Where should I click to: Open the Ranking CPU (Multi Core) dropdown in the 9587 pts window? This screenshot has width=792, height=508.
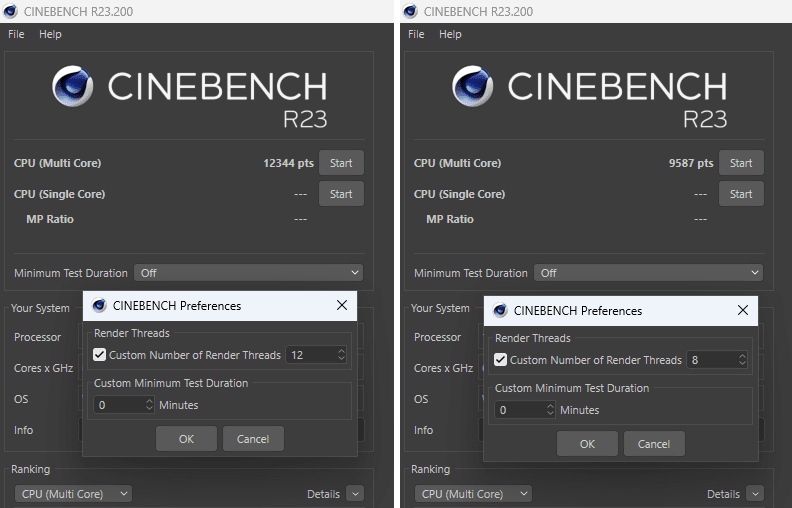click(473, 494)
